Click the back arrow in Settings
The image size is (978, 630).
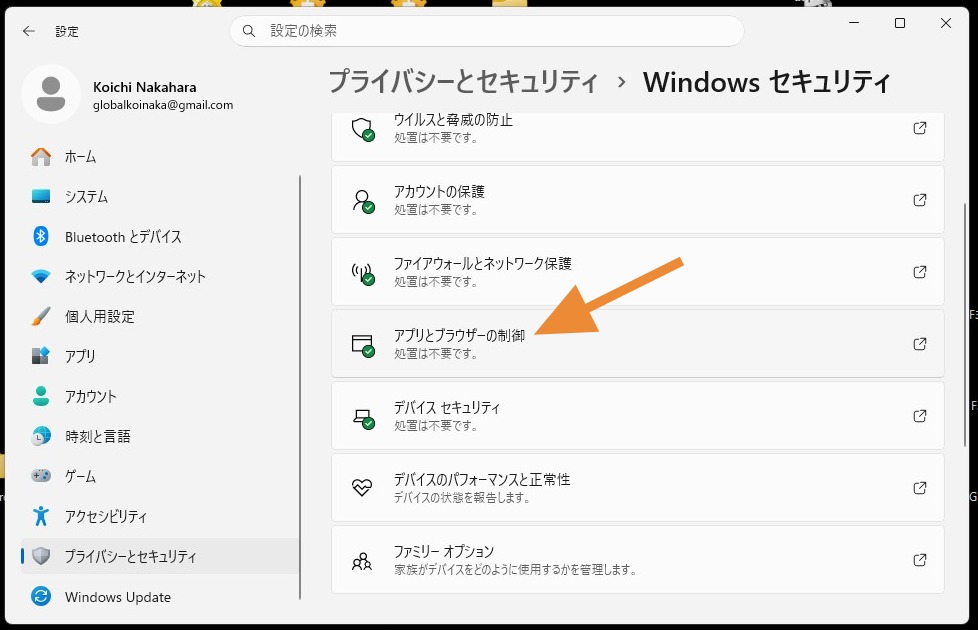tap(29, 31)
